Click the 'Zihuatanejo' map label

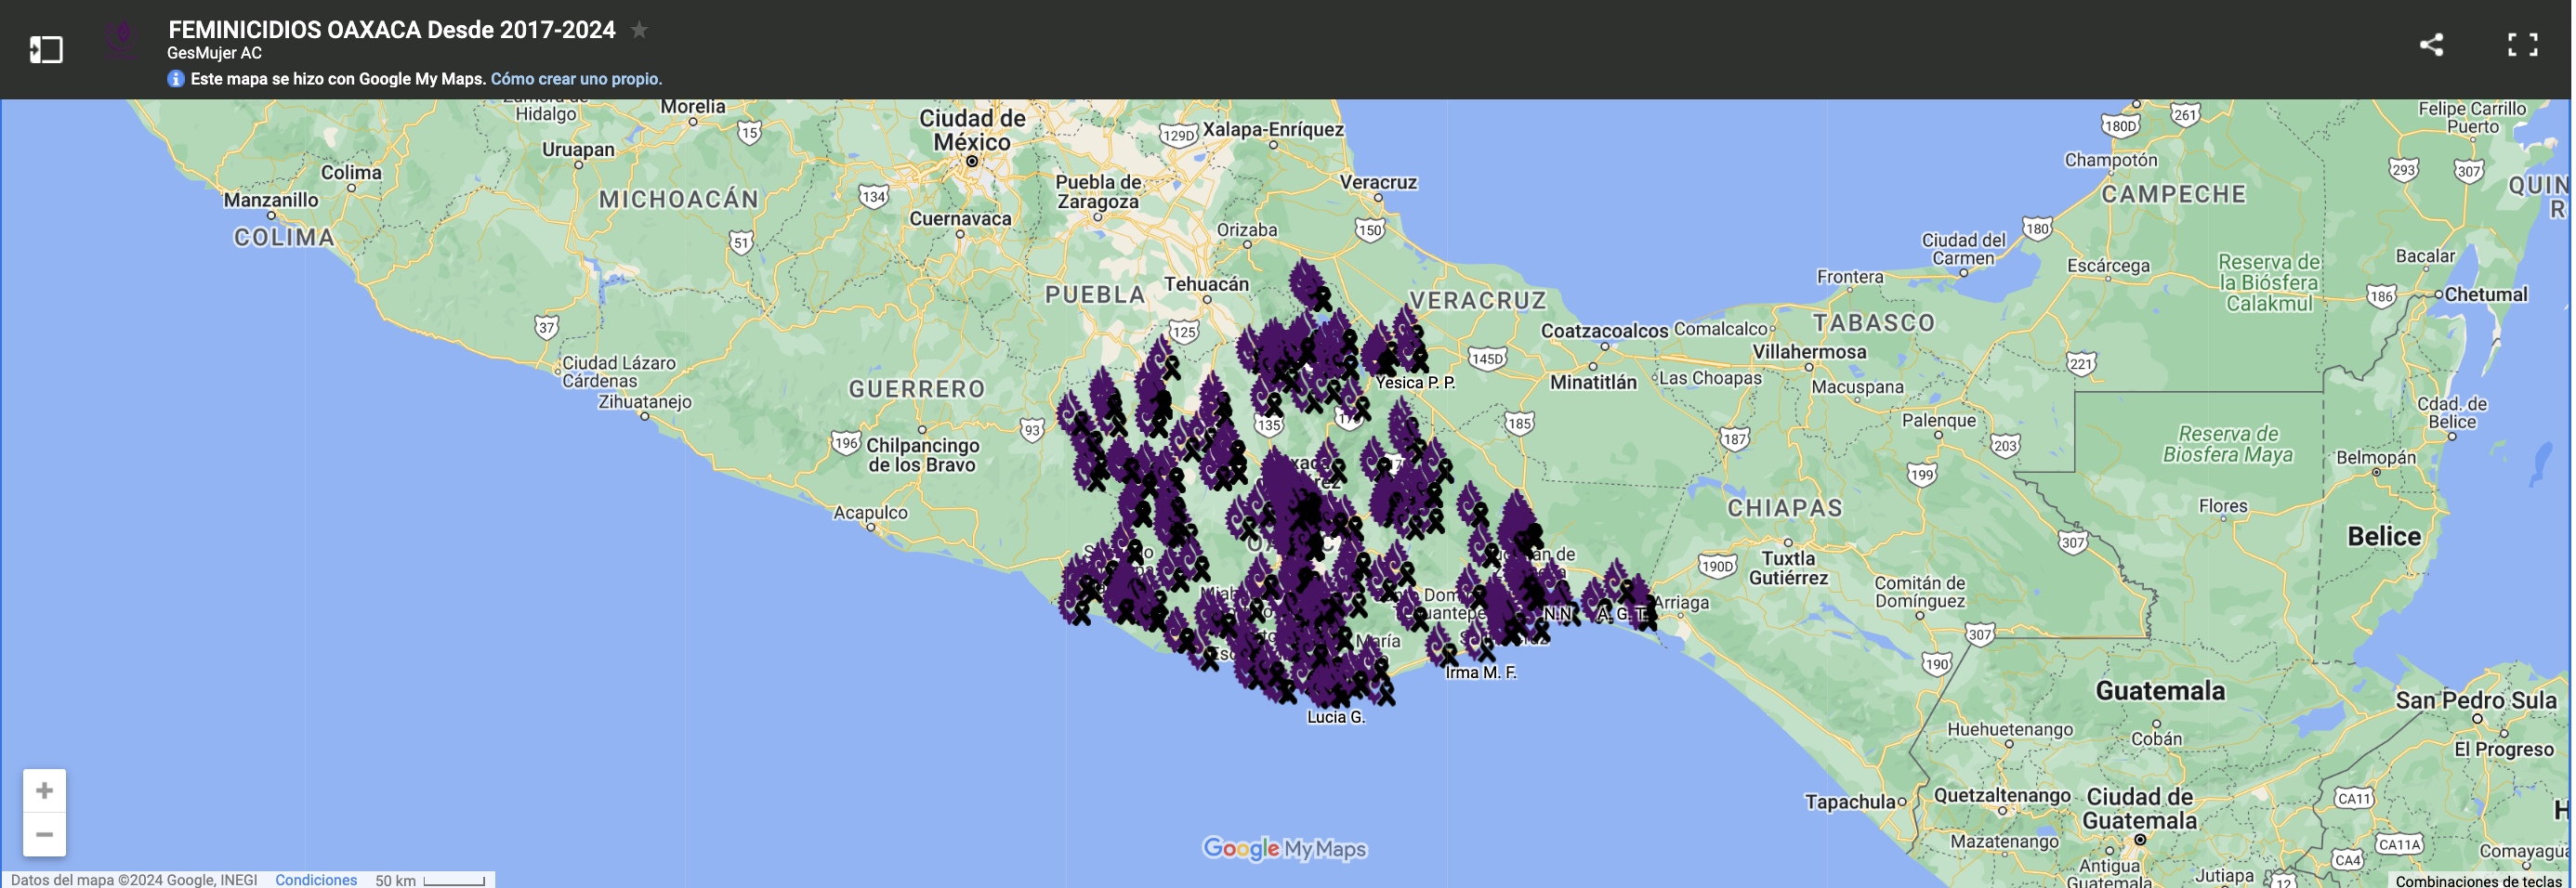pyautogui.click(x=645, y=402)
